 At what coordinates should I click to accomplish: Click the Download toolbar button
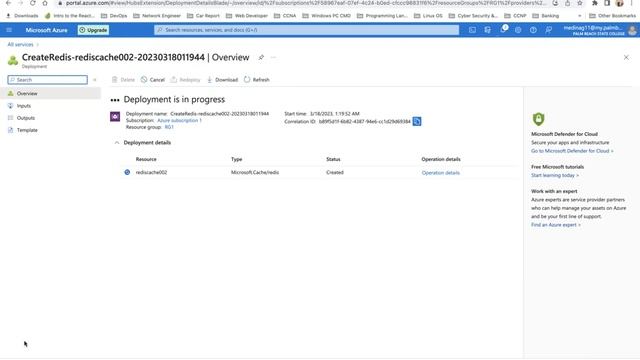222,80
